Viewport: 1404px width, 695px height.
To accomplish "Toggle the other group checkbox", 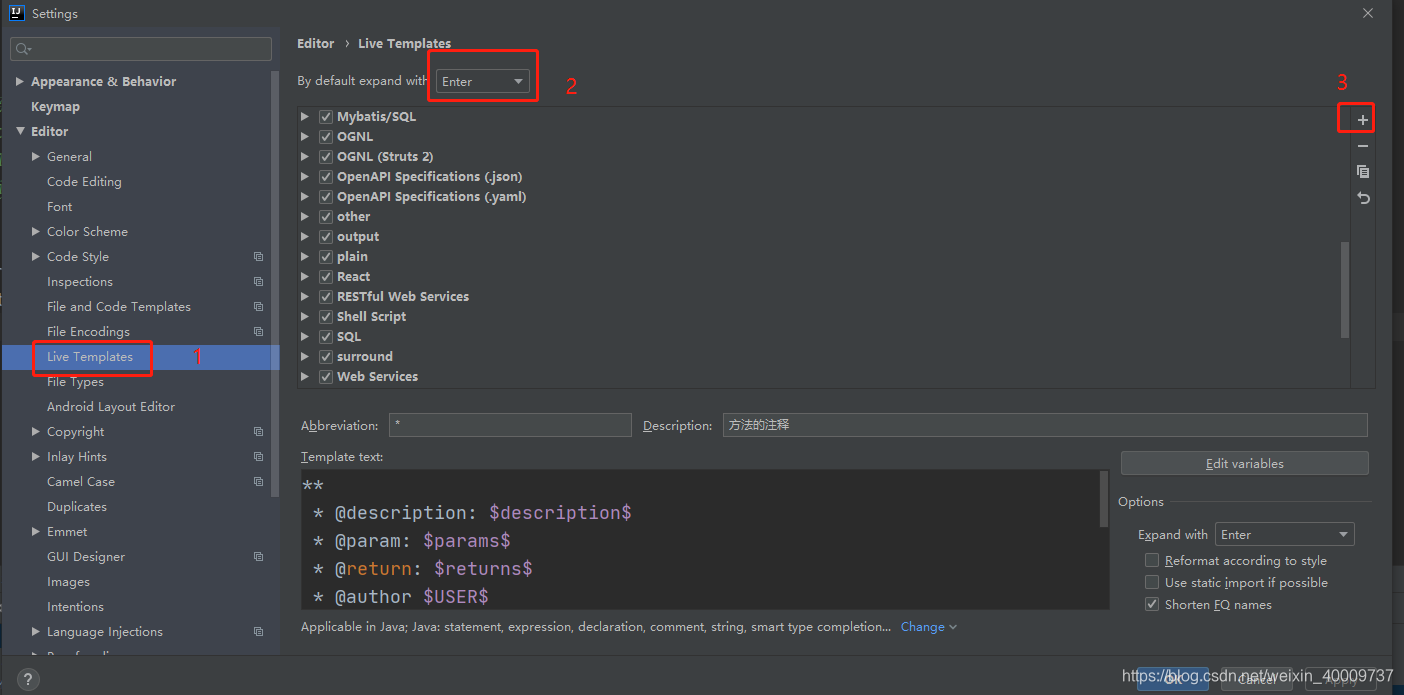I will [326, 217].
